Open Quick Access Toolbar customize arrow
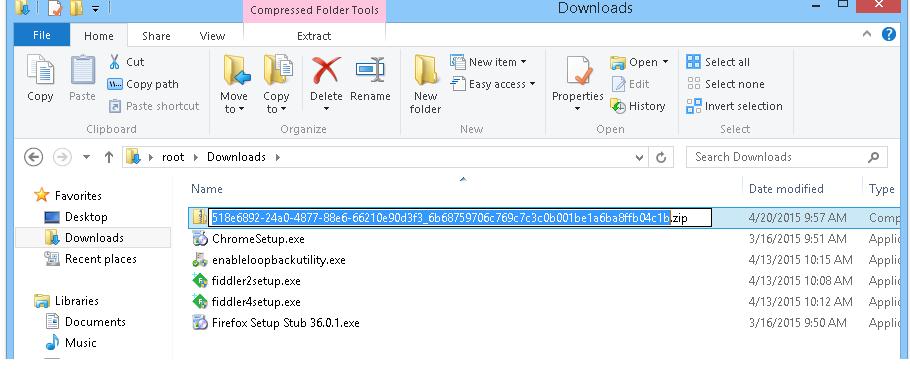This screenshot has width=910, height=376. (95, 9)
